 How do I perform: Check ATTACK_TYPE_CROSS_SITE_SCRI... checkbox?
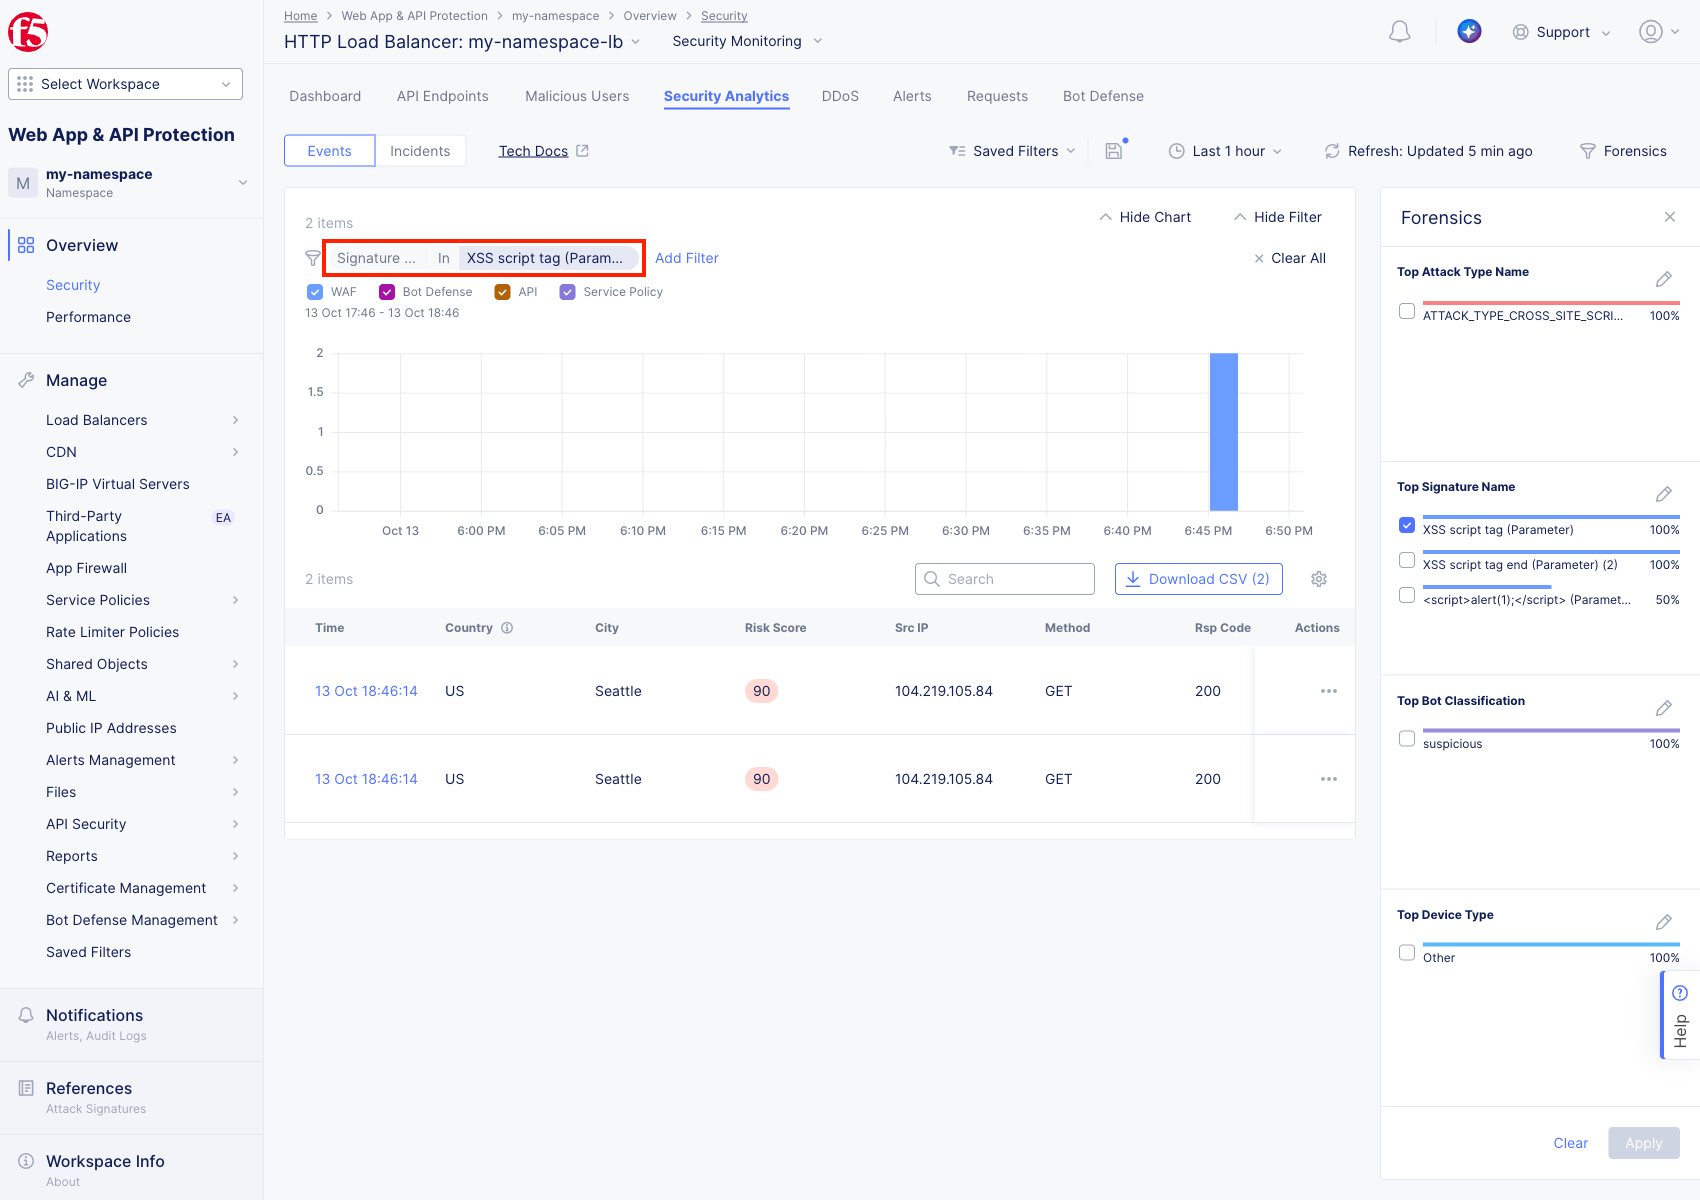(x=1407, y=311)
